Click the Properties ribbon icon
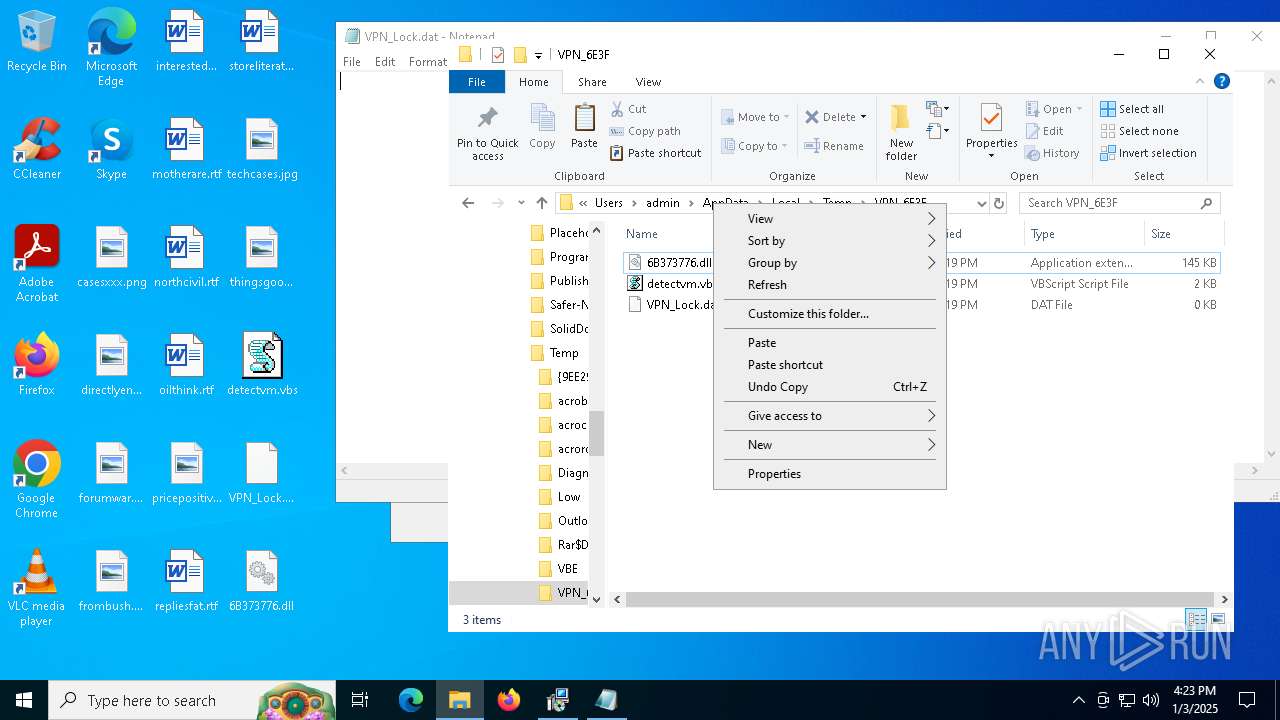The width and height of the screenshot is (1280, 720). click(991, 118)
